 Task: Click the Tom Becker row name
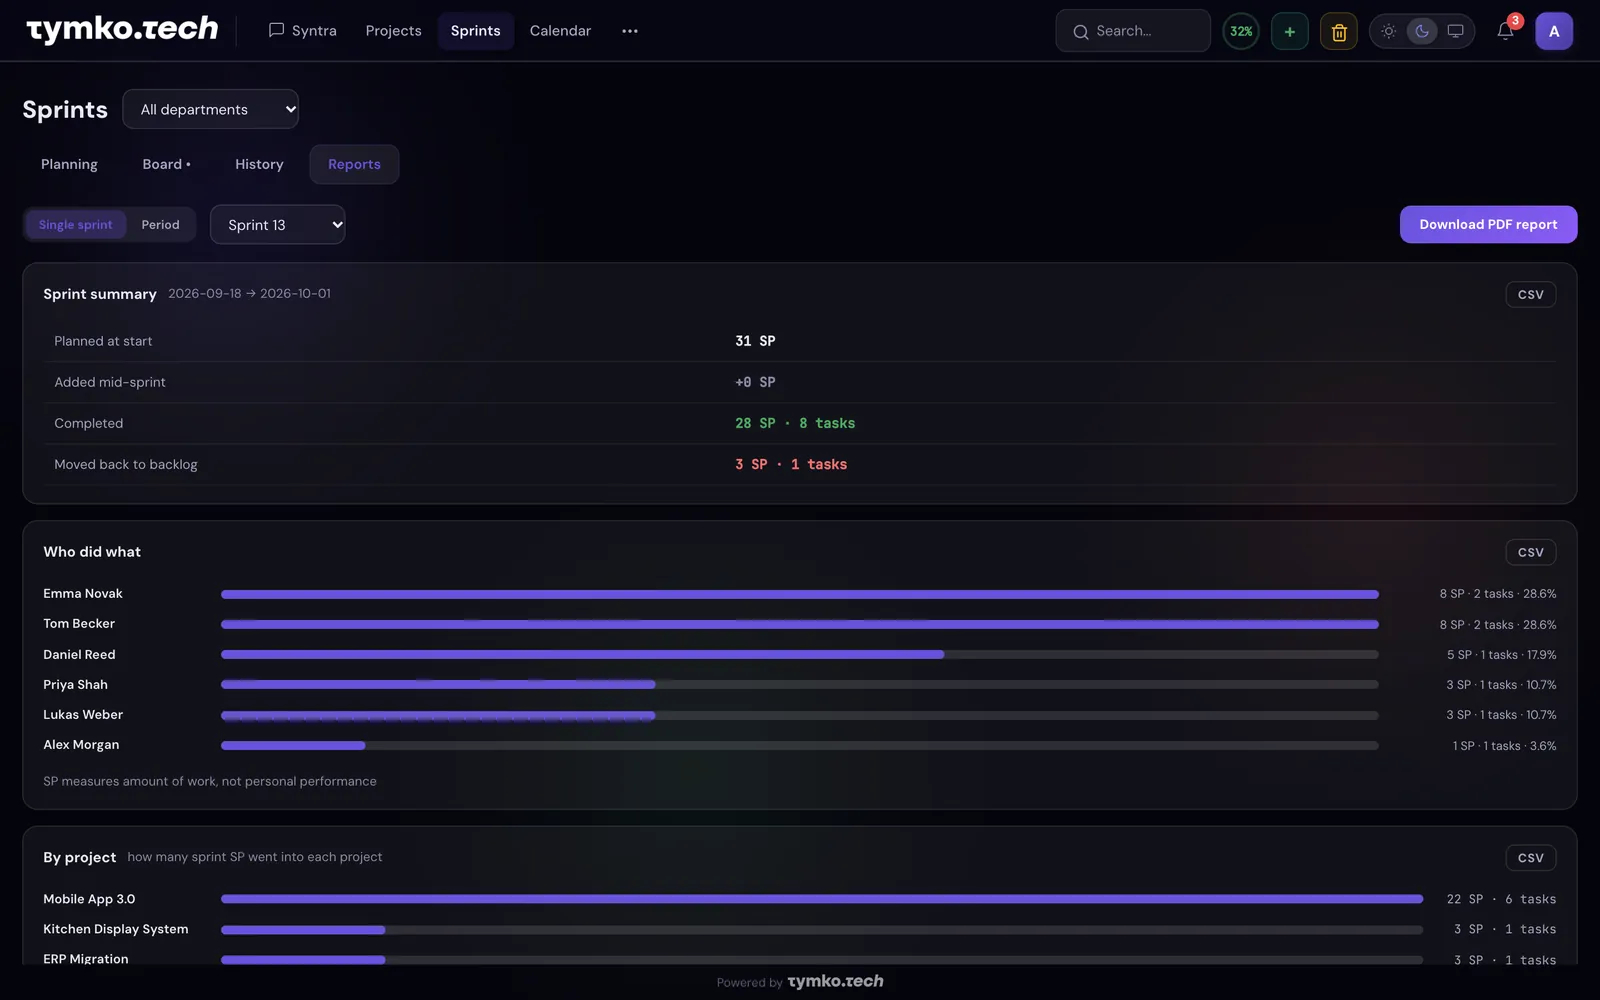[x=79, y=624]
